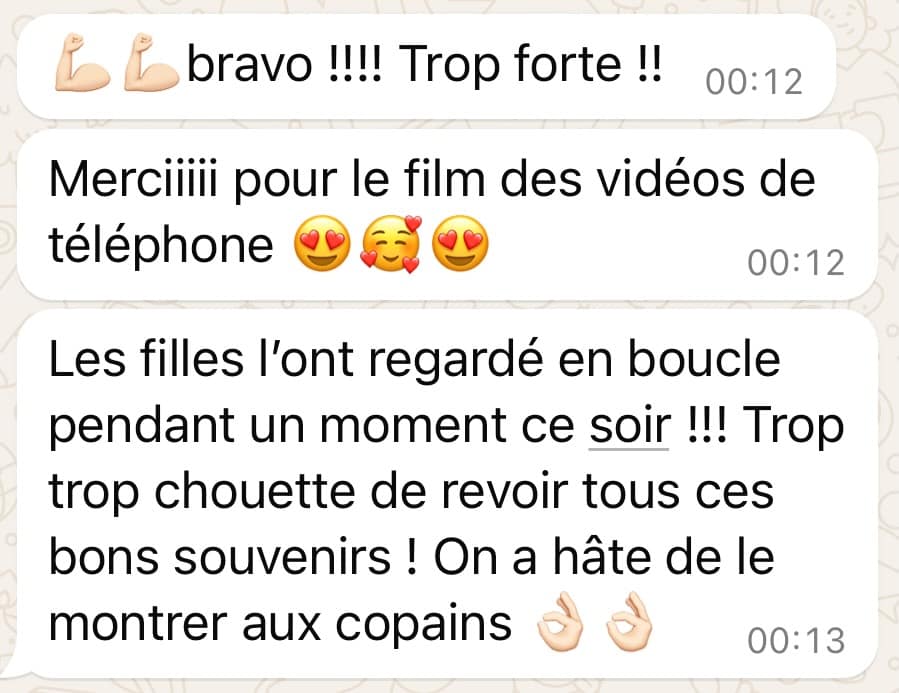
Task: Click the second flexed biceps emoji
Action: point(151,62)
